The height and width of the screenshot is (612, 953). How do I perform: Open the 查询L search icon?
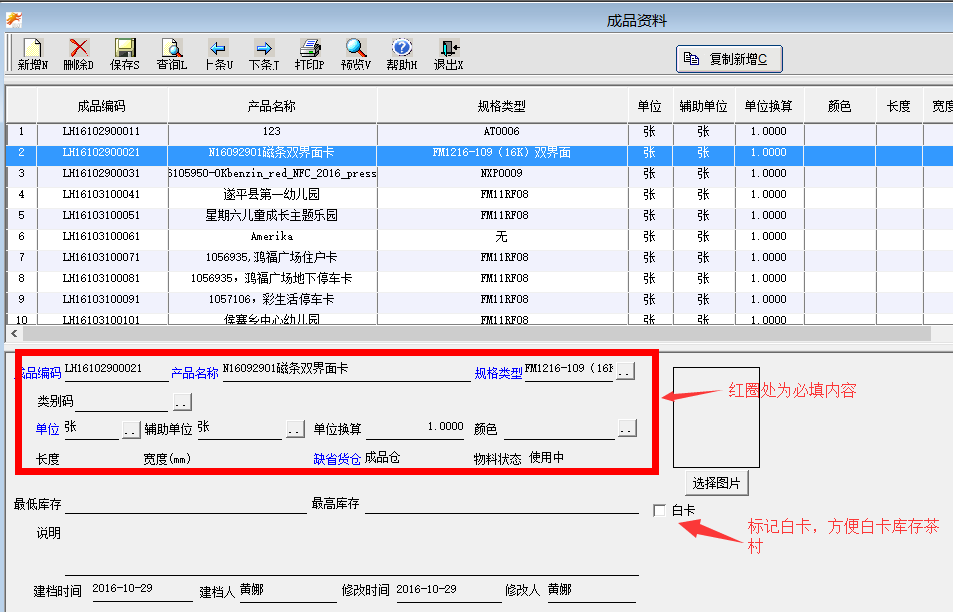(171, 54)
